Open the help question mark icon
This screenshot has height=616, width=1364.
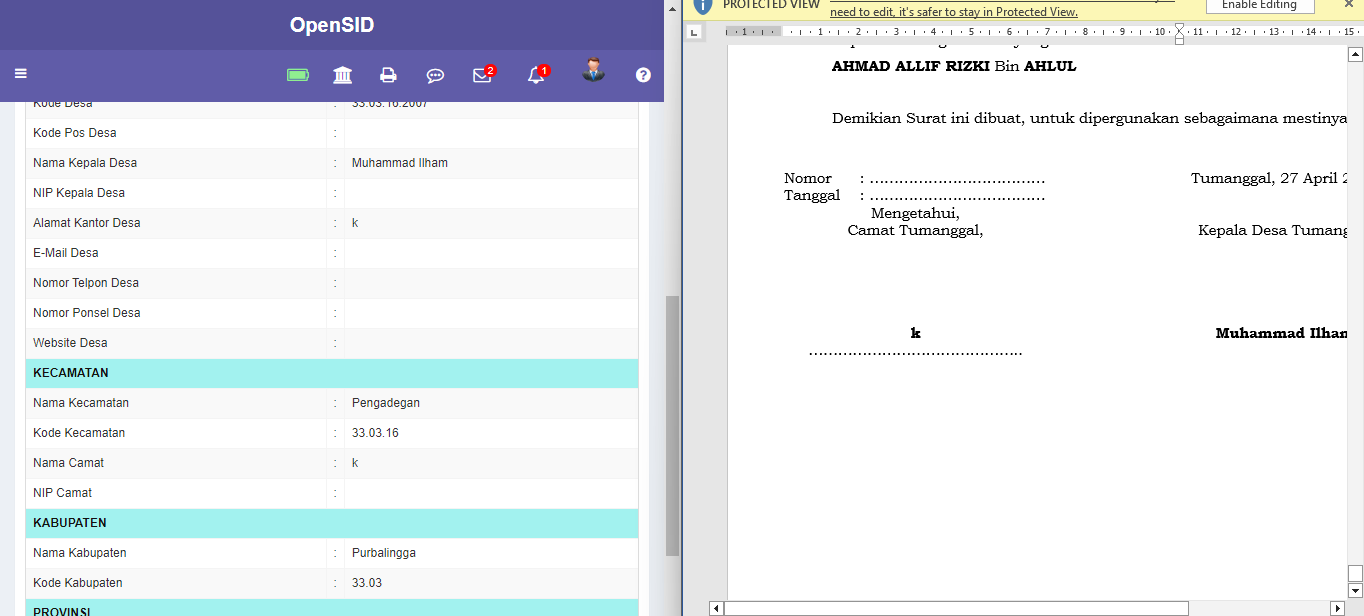[643, 74]
